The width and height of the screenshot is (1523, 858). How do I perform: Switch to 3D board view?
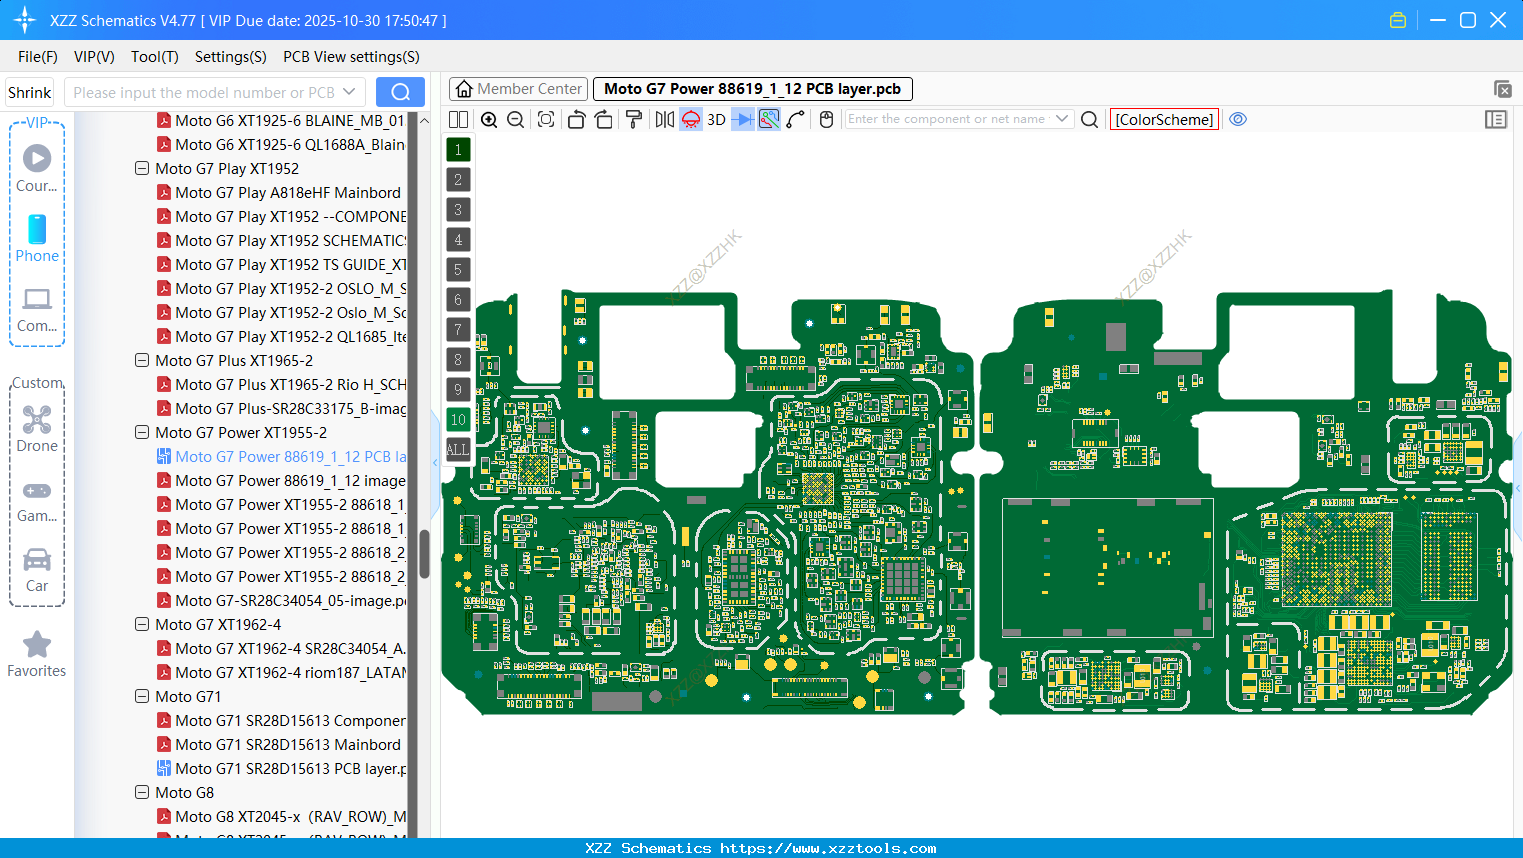(x=715, y=119)
